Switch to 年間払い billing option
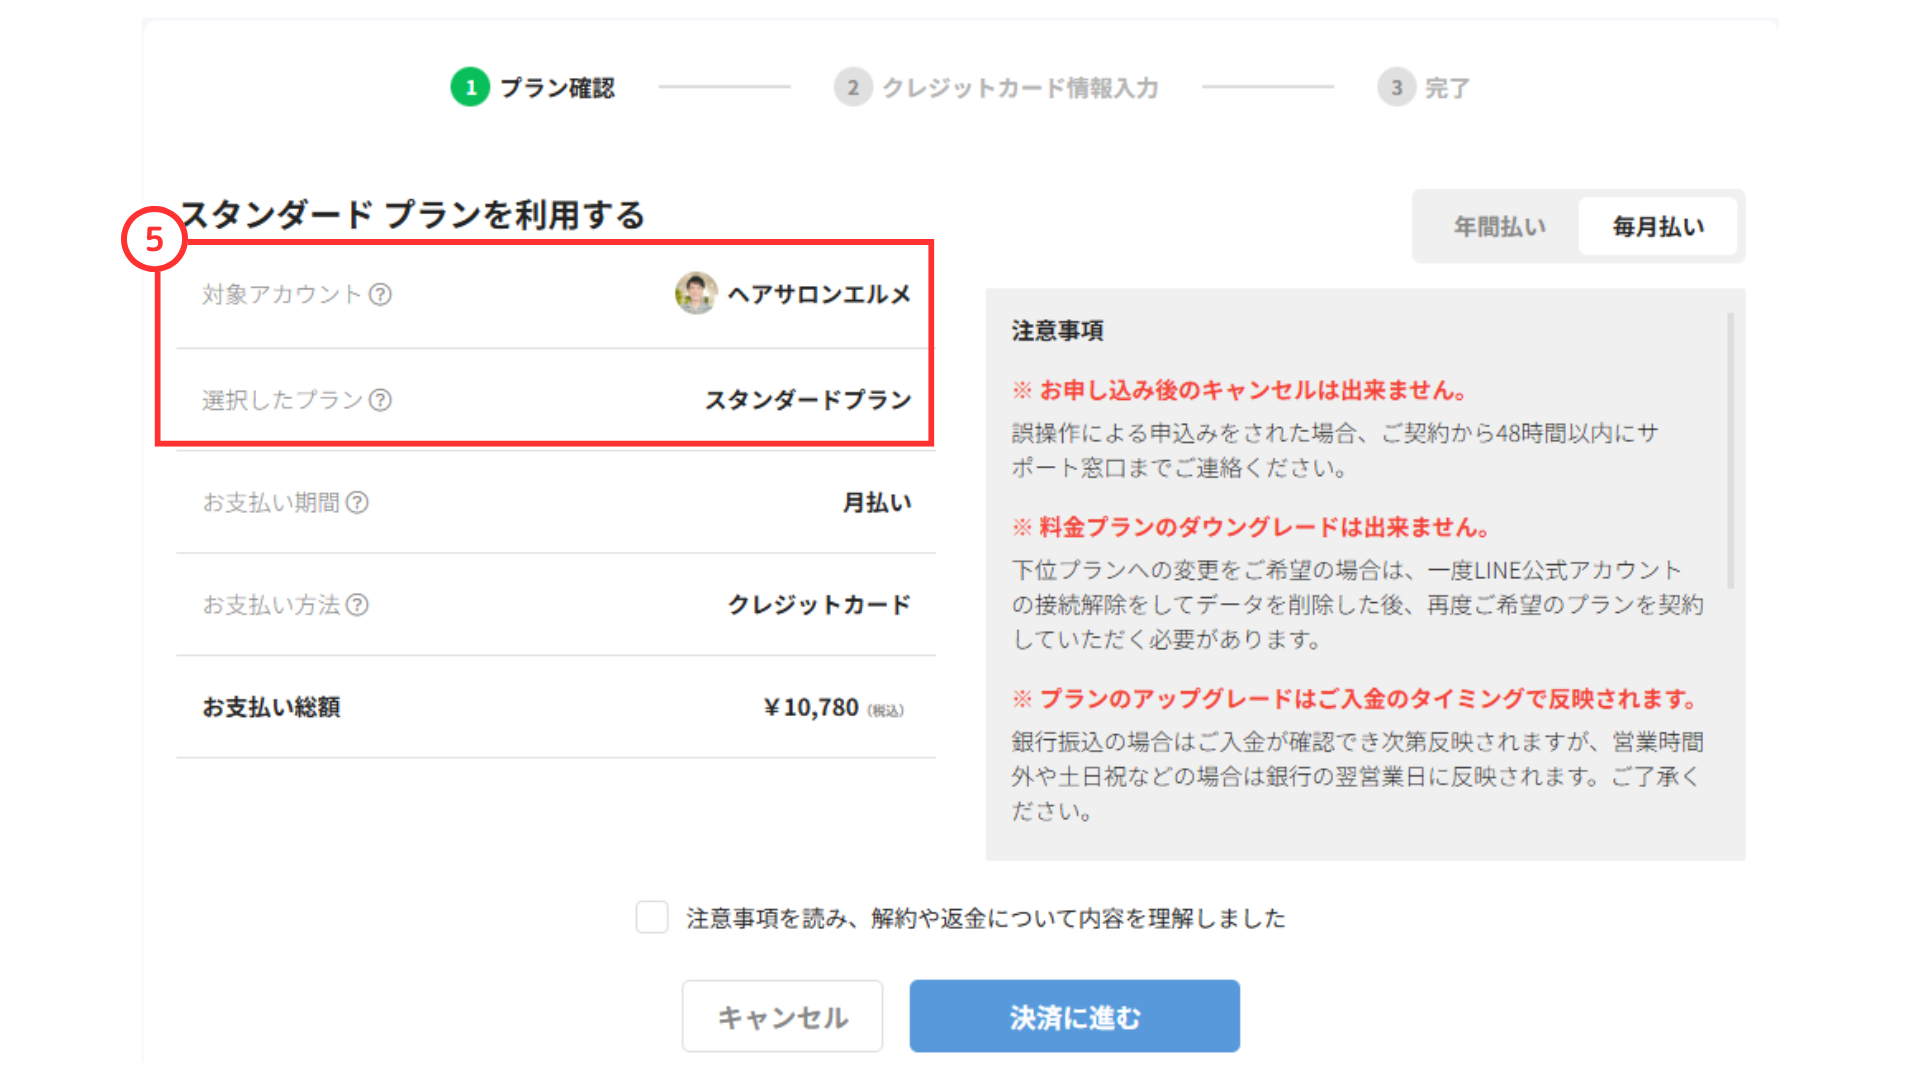This screenshot has width=1920, height=1080. click(1499, 227)
